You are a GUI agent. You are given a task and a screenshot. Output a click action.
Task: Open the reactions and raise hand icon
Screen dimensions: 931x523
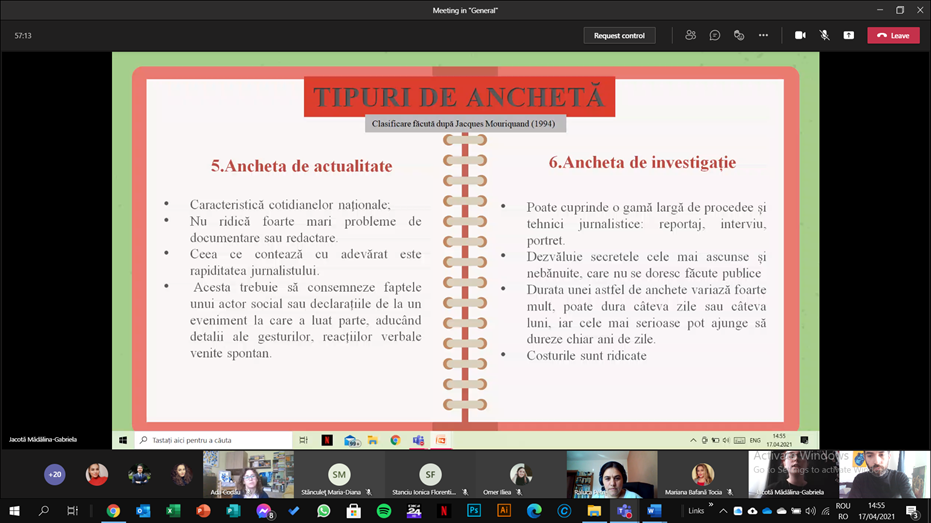[x=739, y=35]
